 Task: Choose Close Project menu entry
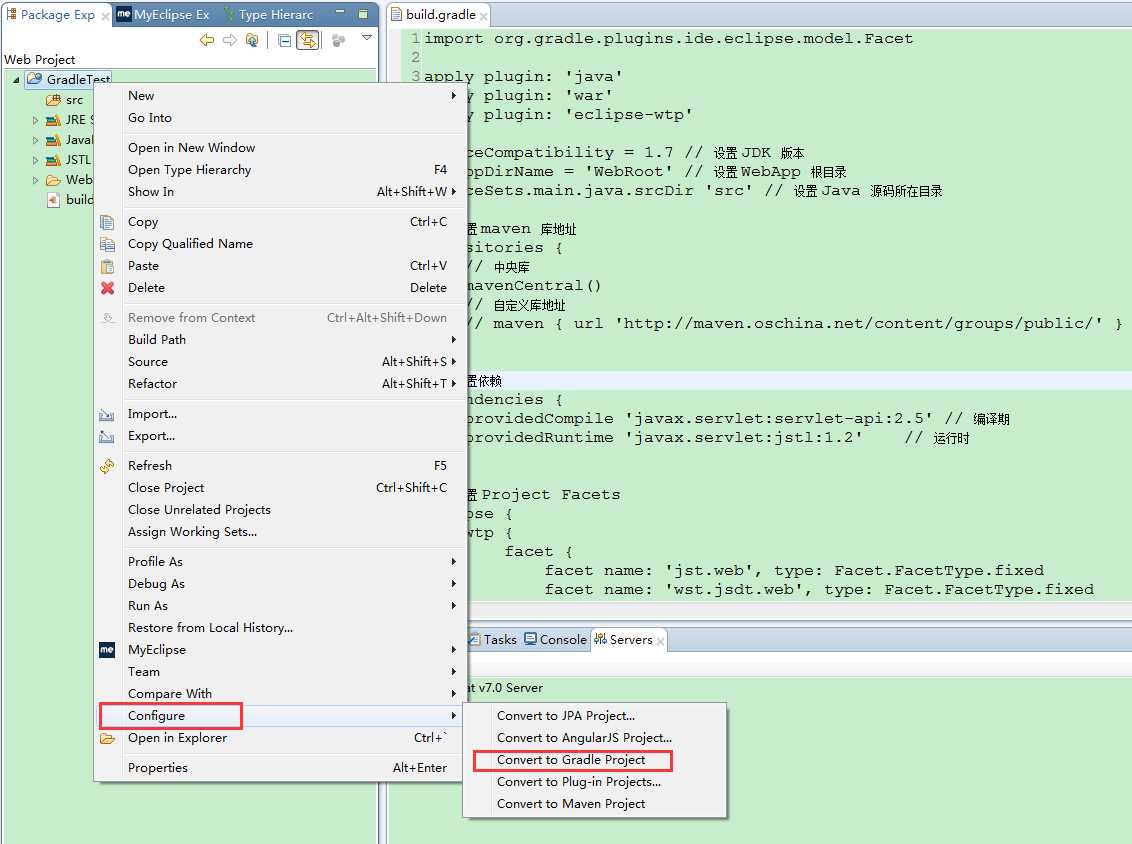tap(281, 488)
